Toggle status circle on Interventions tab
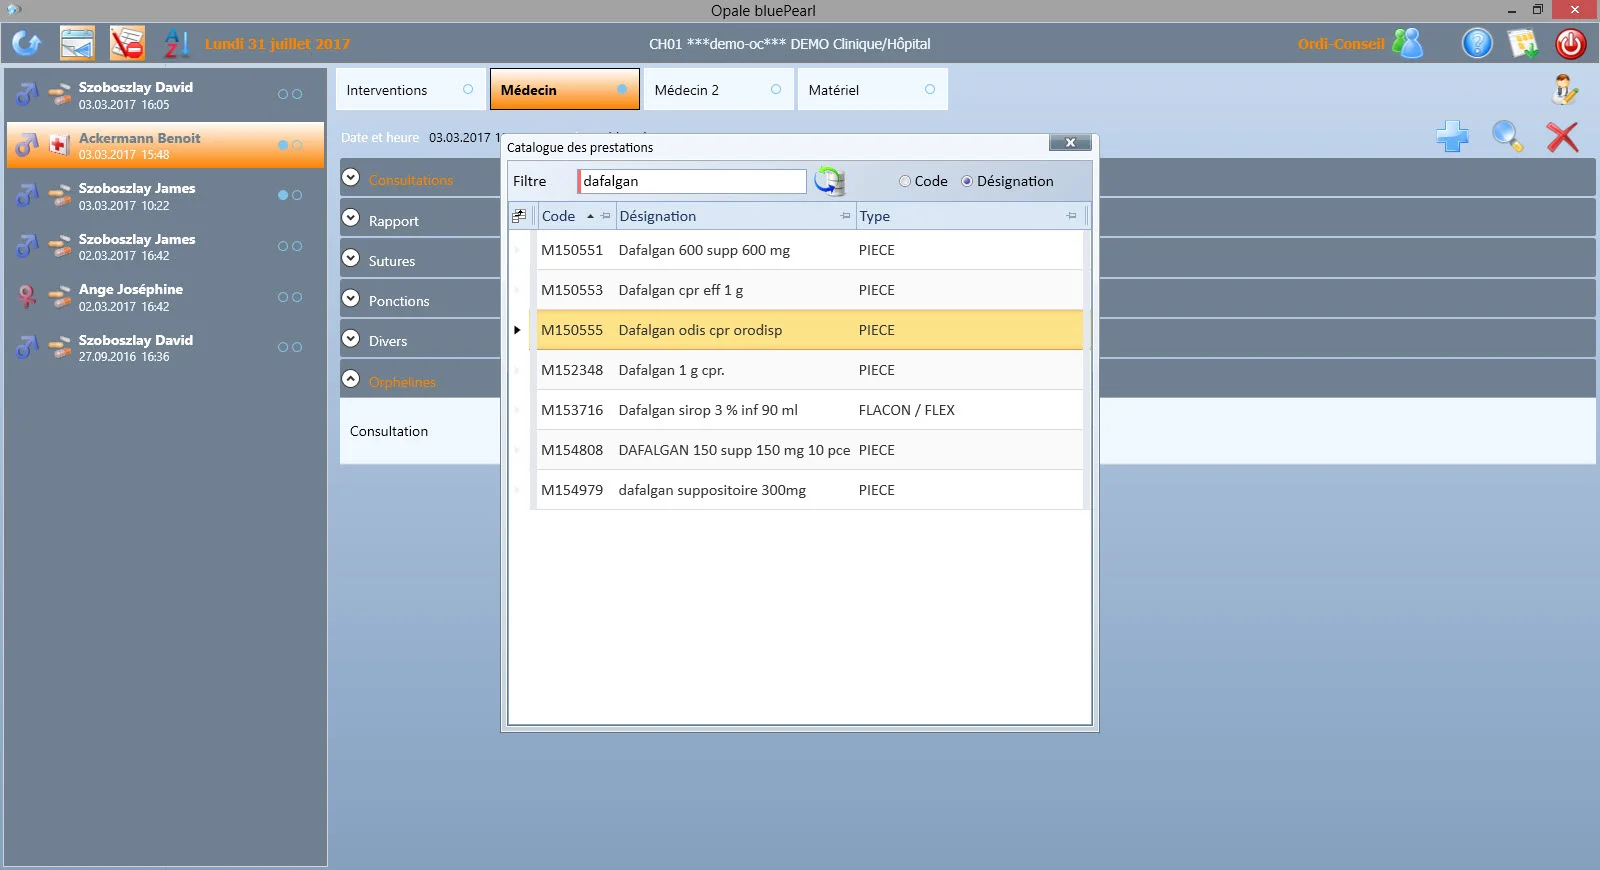 click(x=467, y=89)
